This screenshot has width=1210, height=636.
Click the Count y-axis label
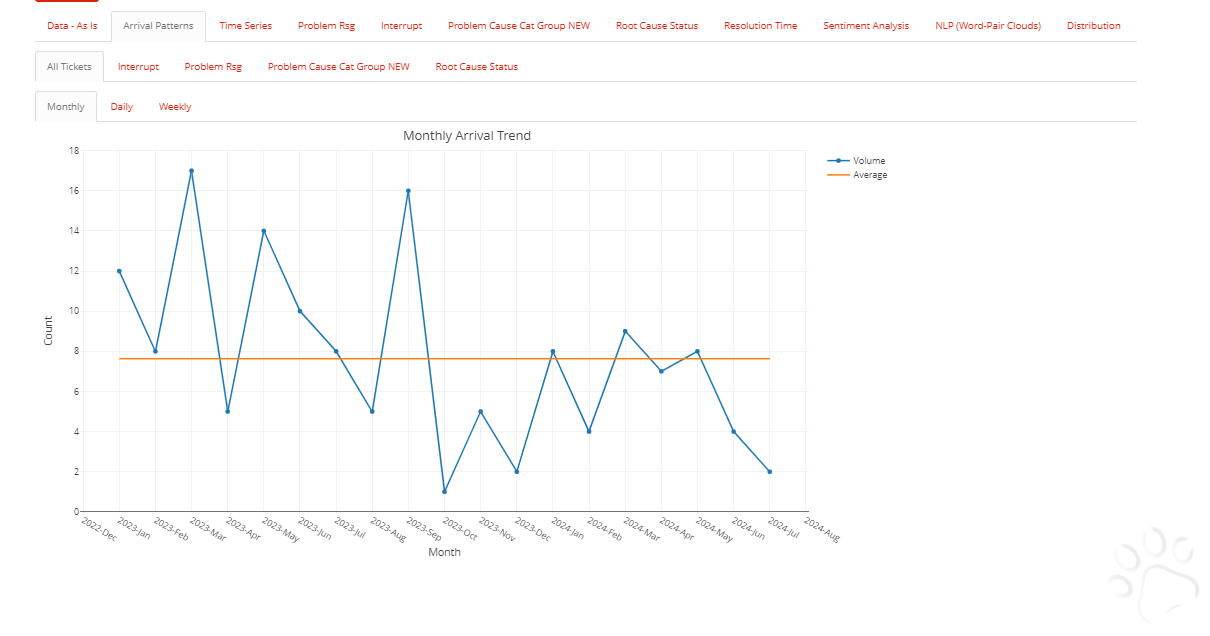(48, 331)
